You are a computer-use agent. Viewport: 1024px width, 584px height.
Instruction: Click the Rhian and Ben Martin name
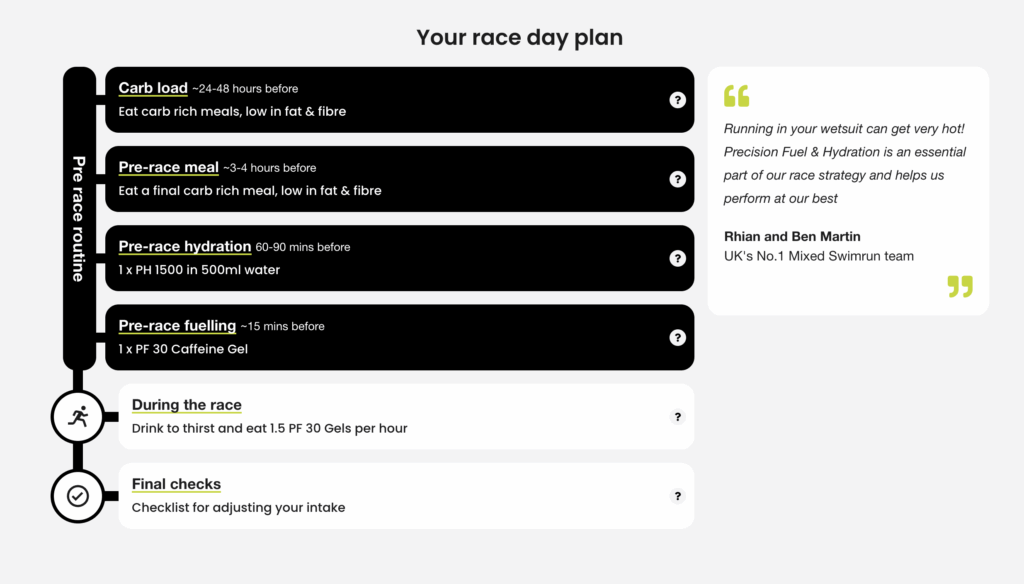point(792,237)
